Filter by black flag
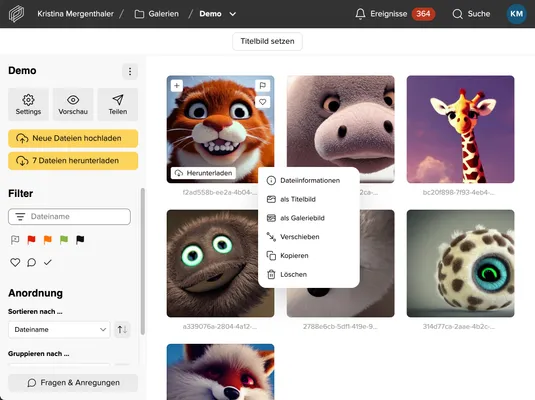This screenshot has height=400, width=535. pyautogui.click(x=80, y=240)
